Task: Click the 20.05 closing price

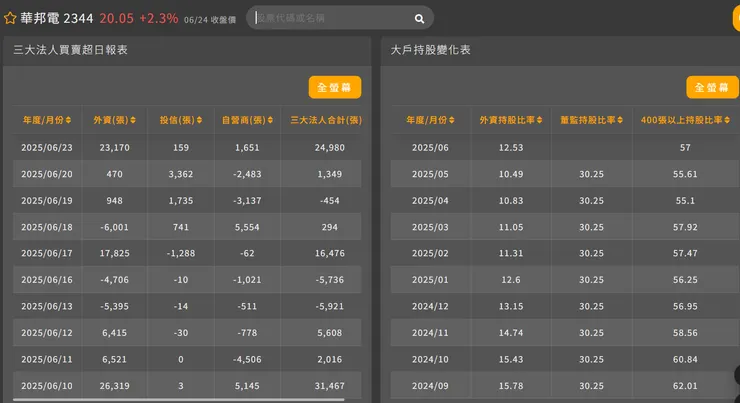Action: (117, 18)
